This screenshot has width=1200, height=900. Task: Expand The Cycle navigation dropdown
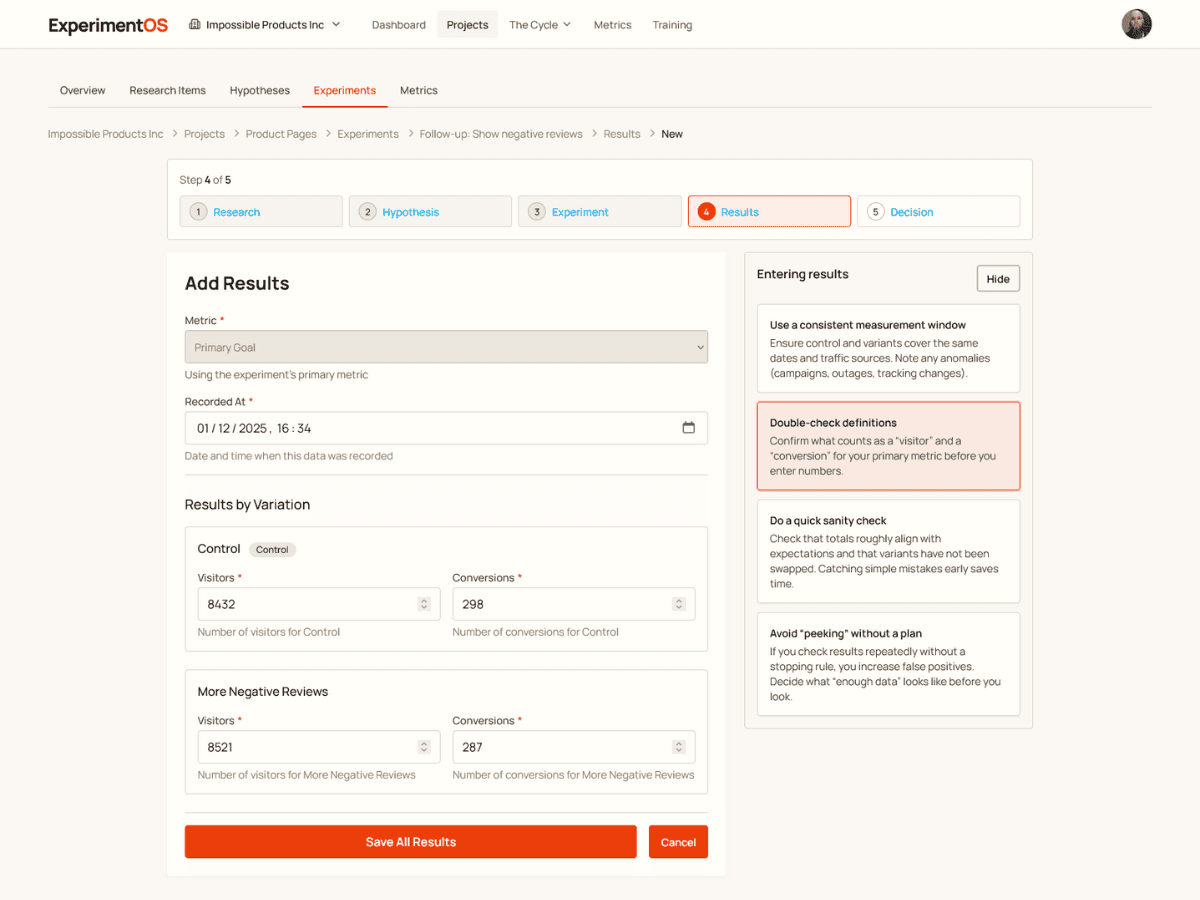540,24
